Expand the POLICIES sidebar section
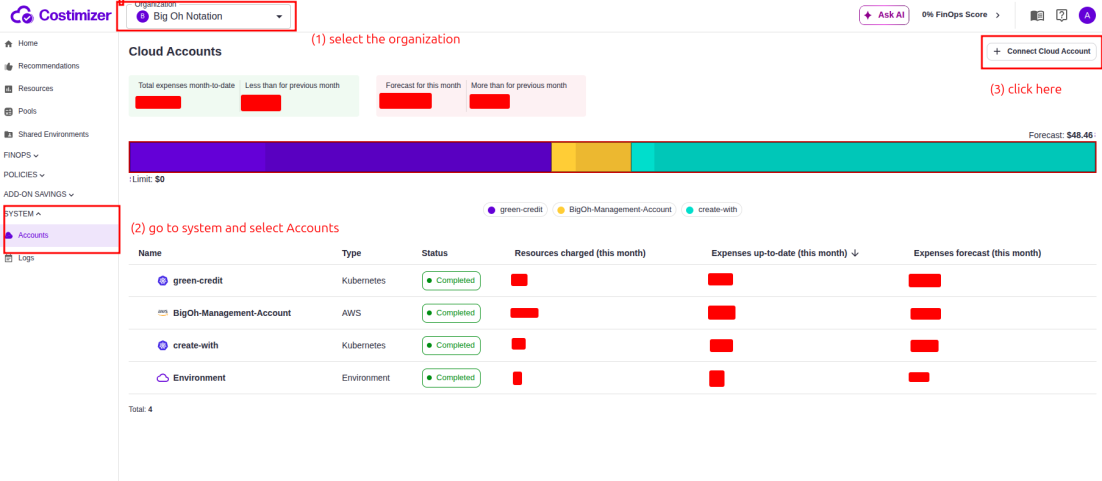 (24, 174)
